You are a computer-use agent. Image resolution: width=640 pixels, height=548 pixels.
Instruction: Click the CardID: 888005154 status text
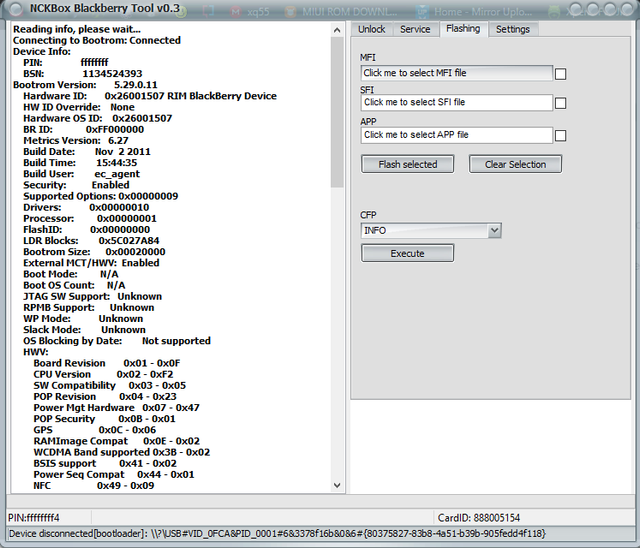coord(479,518)
